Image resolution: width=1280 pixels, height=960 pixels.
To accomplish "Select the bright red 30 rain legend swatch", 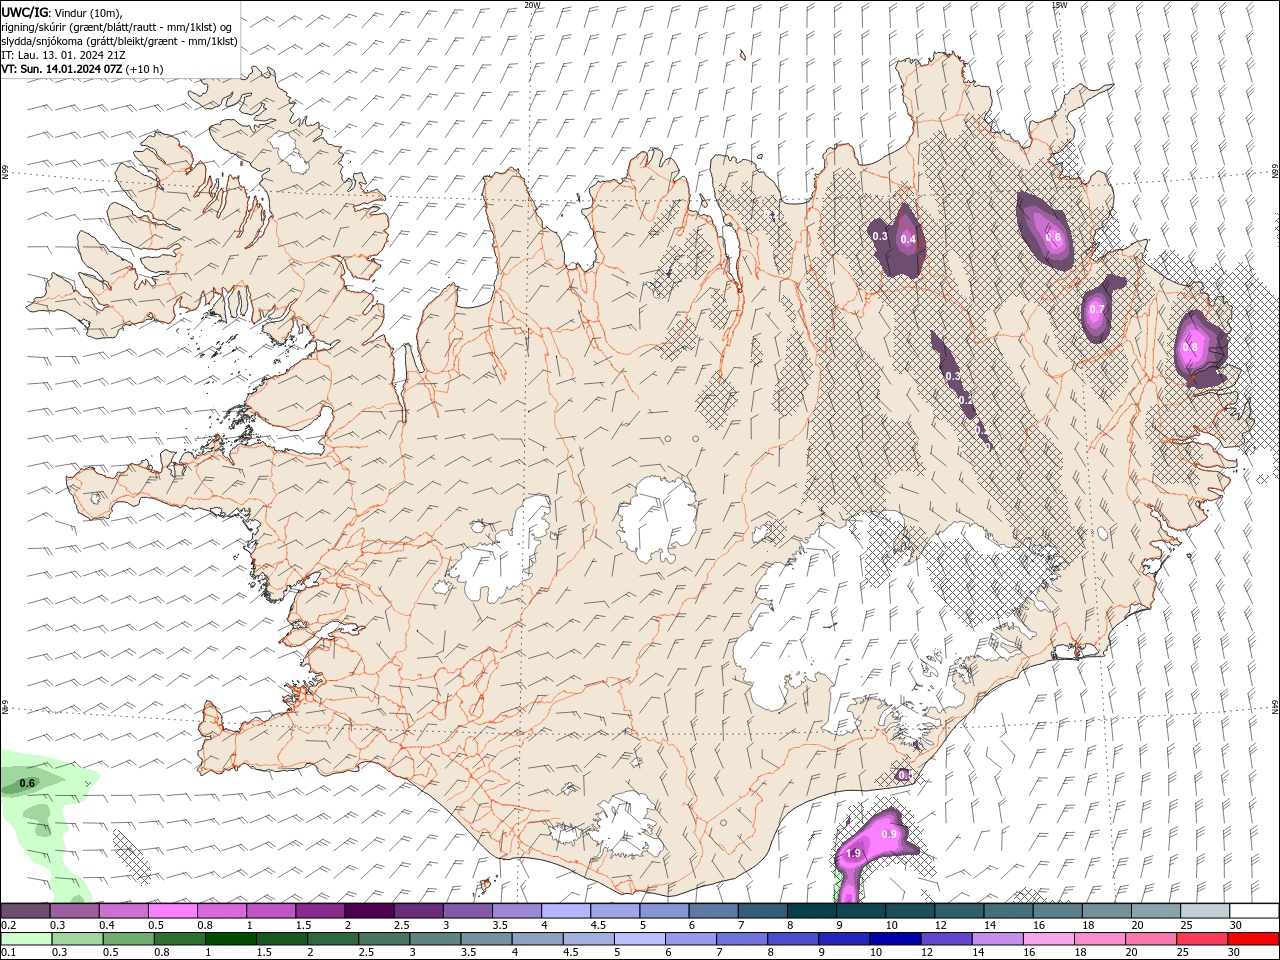I will [1254, 939].
